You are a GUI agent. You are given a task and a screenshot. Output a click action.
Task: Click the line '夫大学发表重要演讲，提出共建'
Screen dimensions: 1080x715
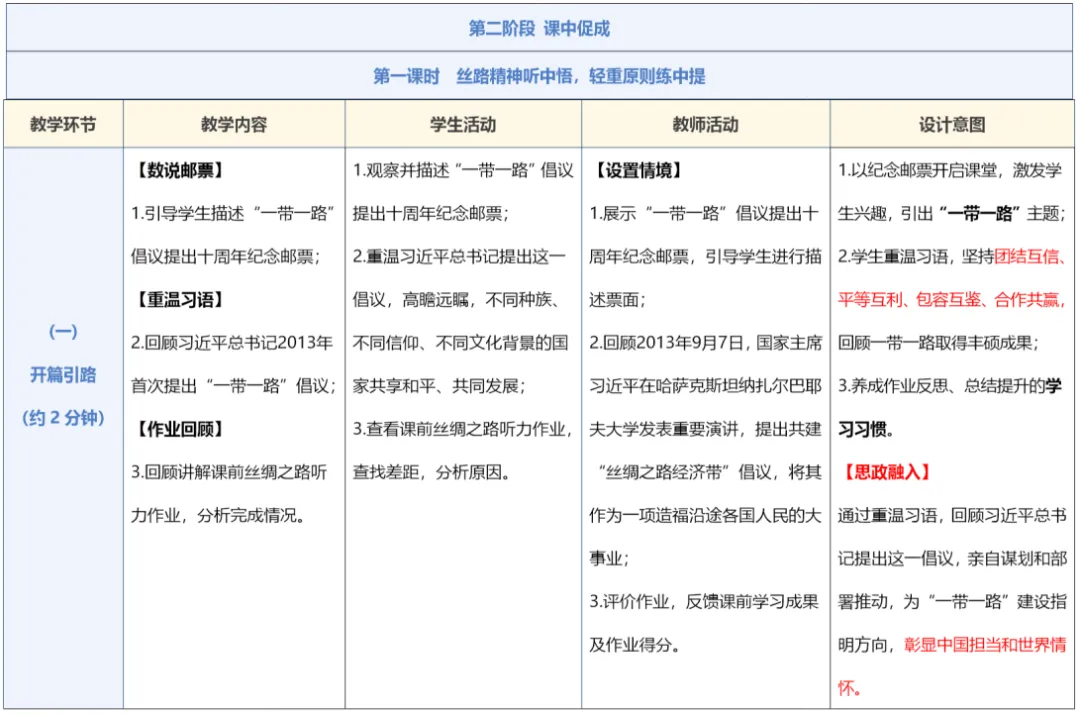click(x=705, y=429)
